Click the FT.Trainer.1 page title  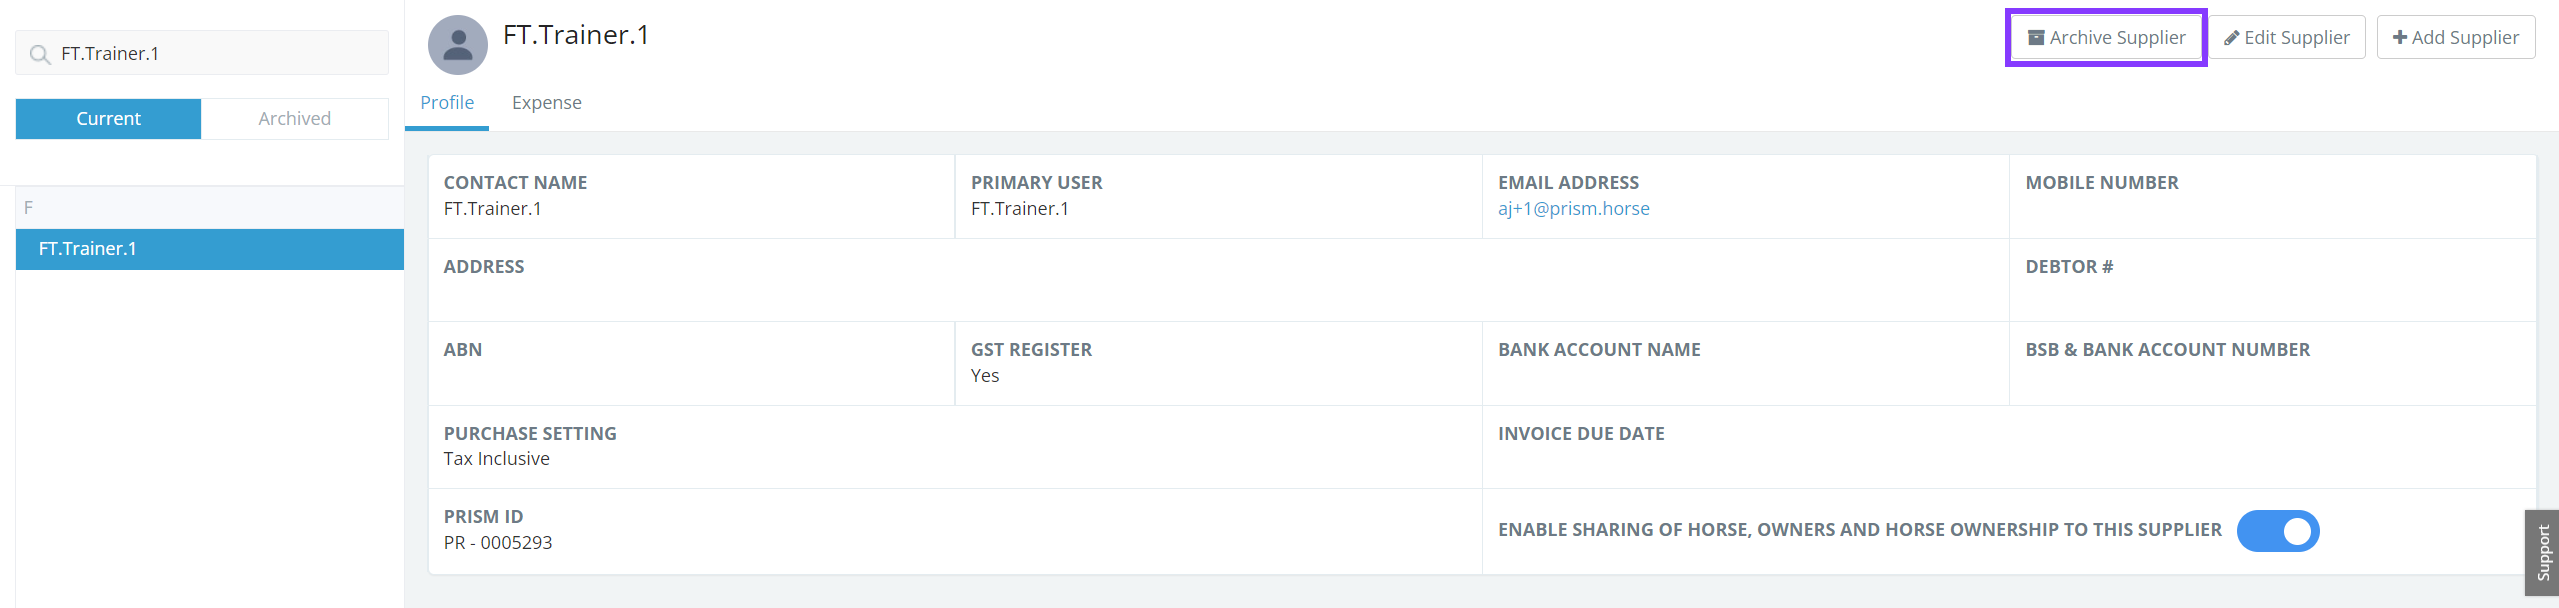pos(576,35)
